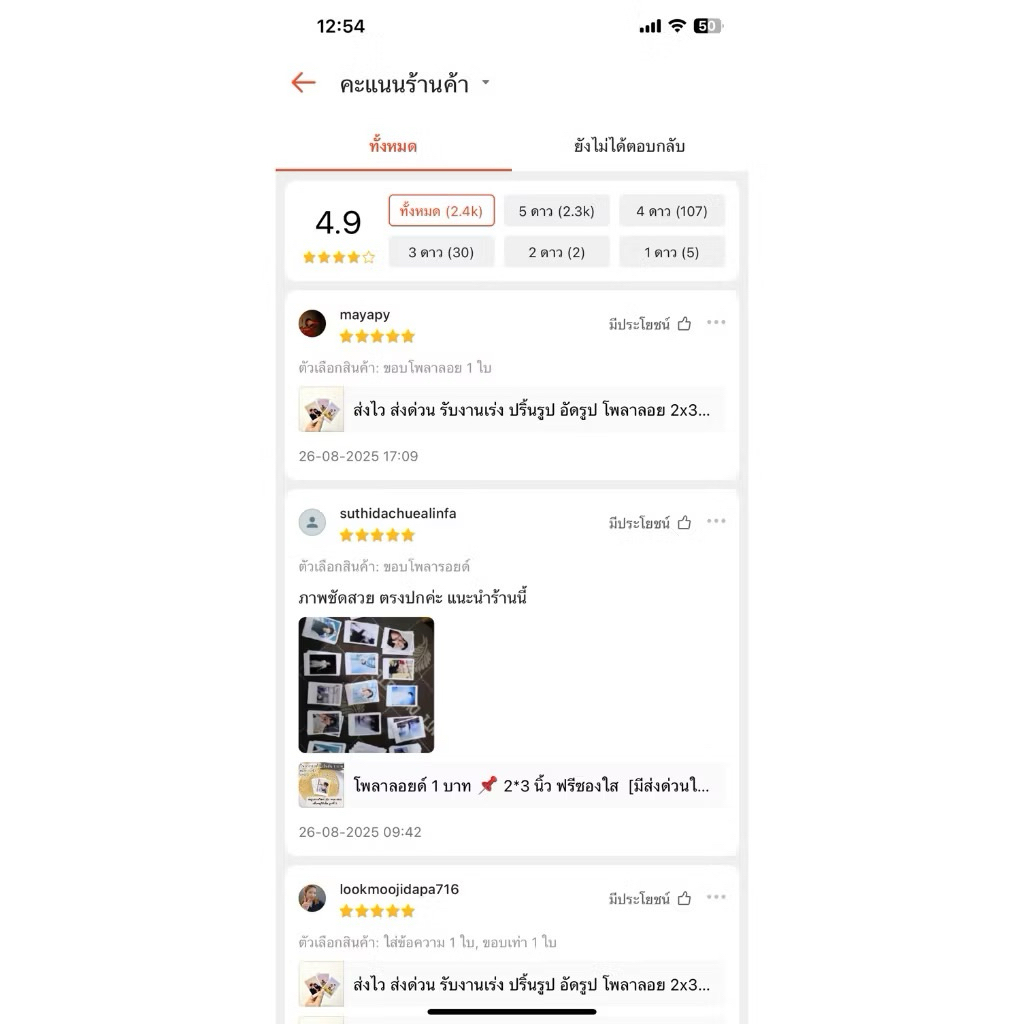
Task: Open the dropdown beside คะแนนร้านค้า title
Action: click(x=485, y=83)
